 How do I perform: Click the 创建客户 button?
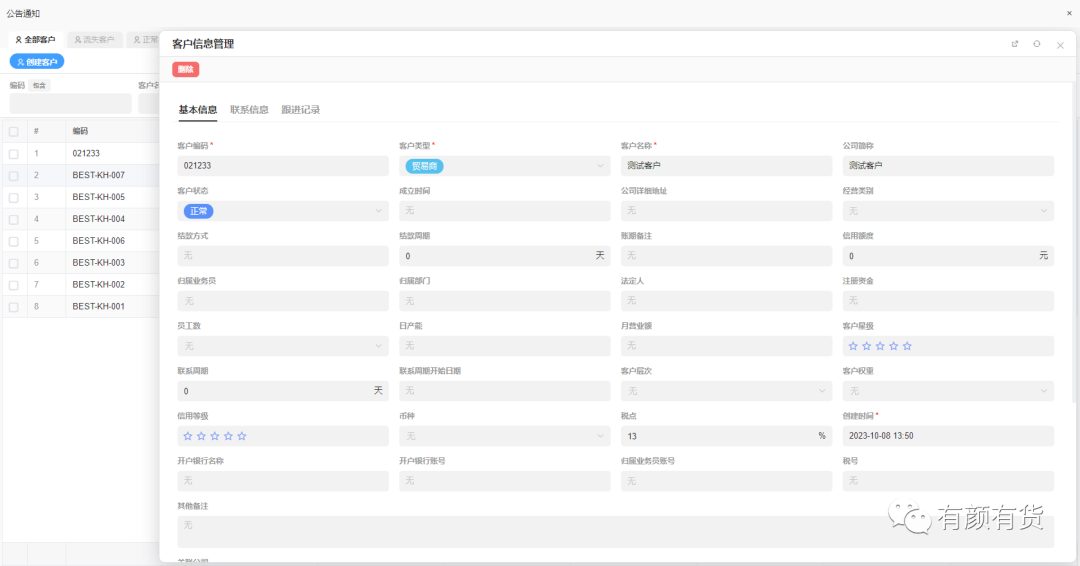click(37, 62)
